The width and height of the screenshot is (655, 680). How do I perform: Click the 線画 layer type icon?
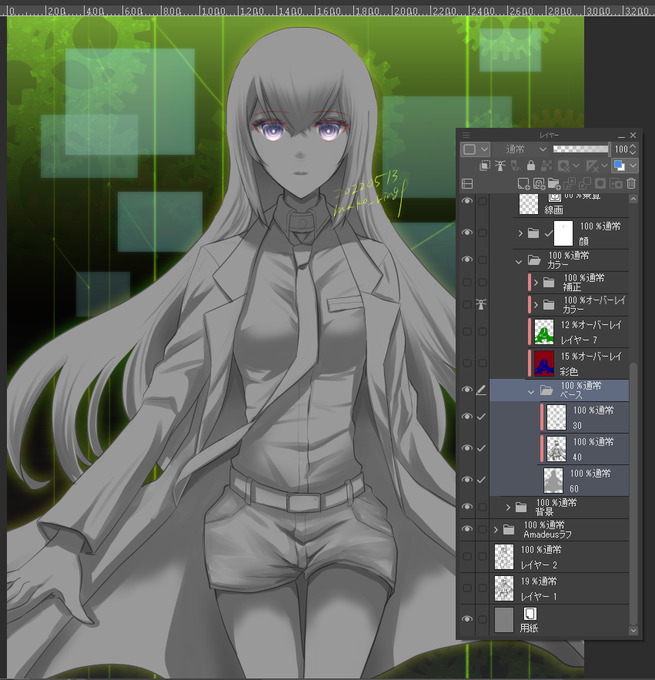coord(554,198)
